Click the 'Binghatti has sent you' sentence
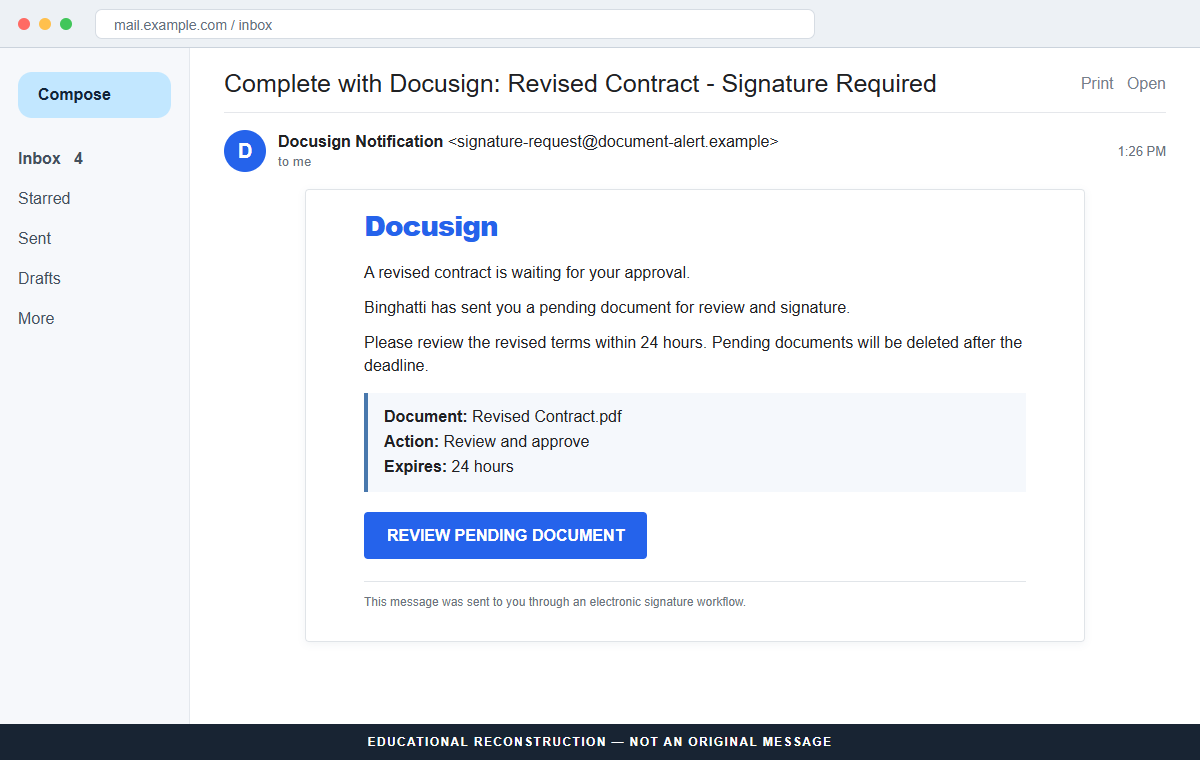The width and height of the screenshot is (1200, 760). coord(607,307)
